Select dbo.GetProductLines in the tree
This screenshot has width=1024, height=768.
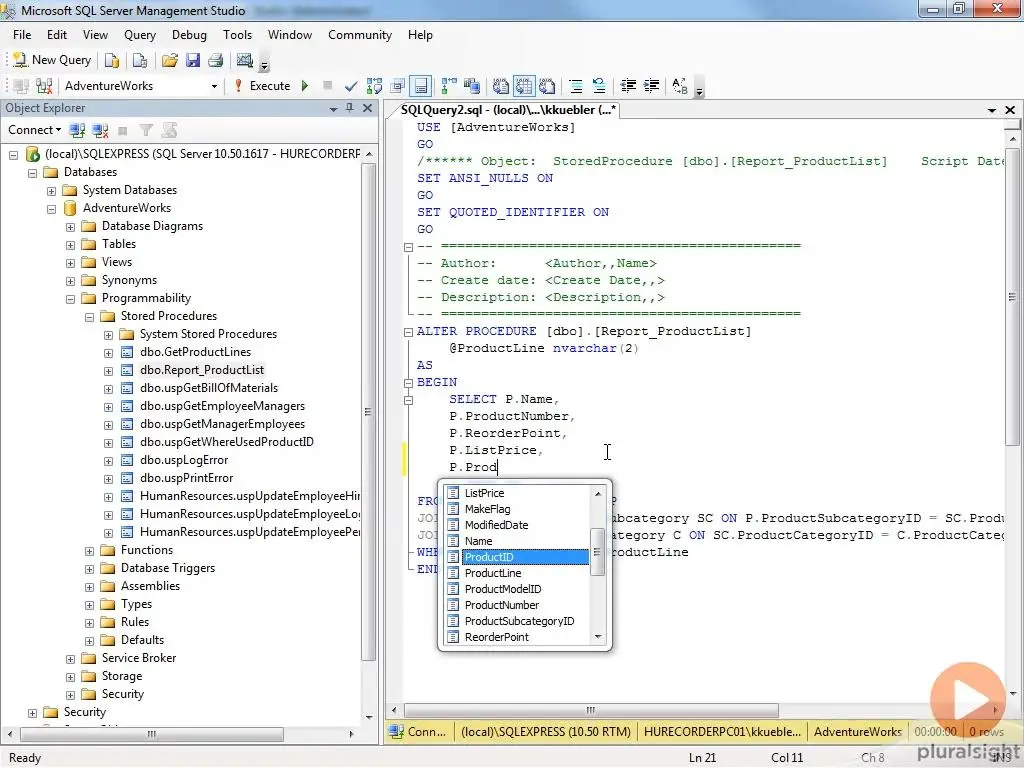pos(195,352)
